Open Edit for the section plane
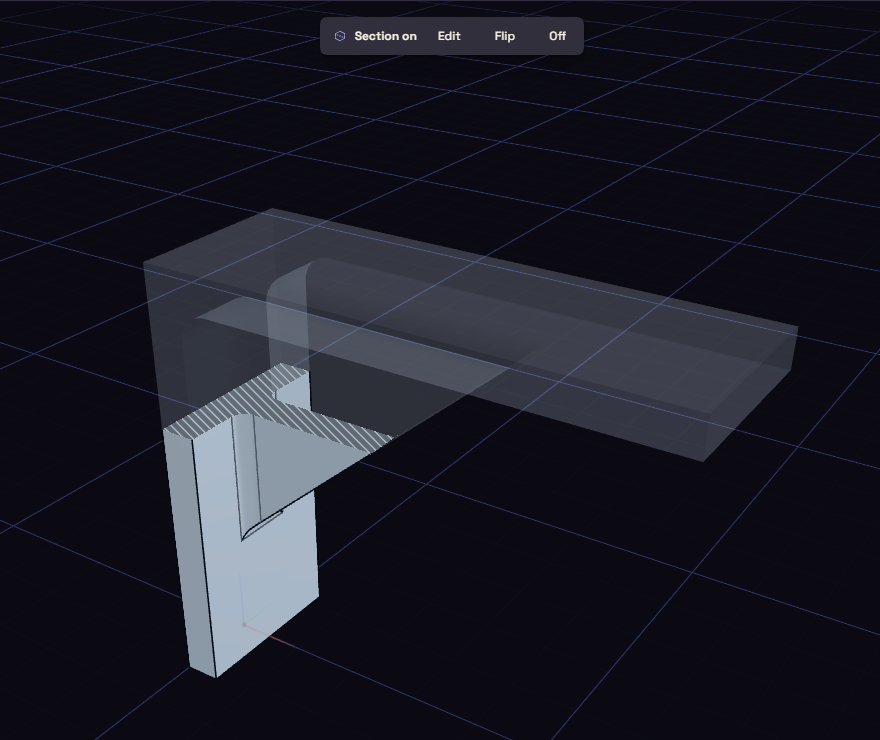This screenshot has width=880, height=740. pyautogui.click(x=449, y=36)
